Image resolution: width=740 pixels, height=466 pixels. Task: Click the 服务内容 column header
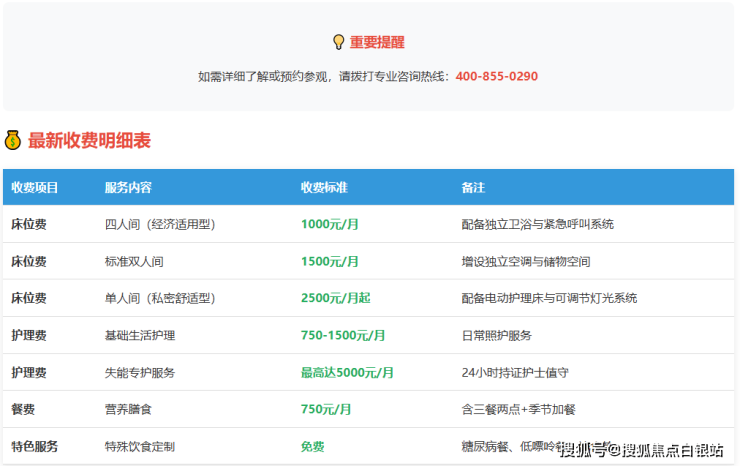pos(128,187)
